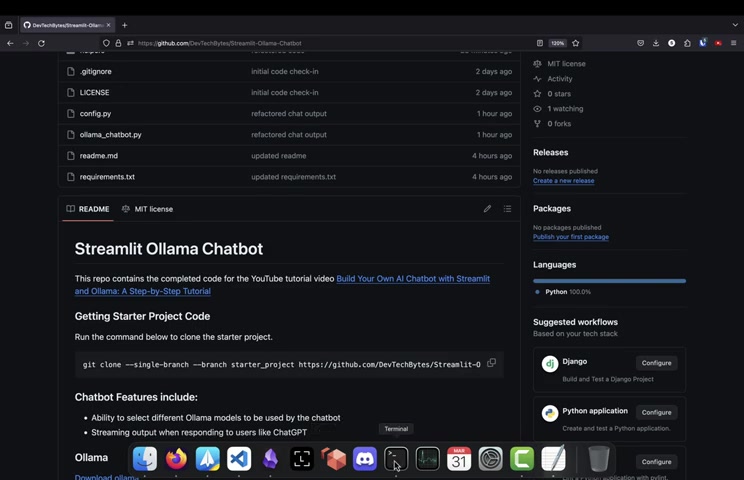This screenshot has width=744, height=480.
Task: Open Finder from the dock
Action: pyautogui.click(x=145, y=459)
